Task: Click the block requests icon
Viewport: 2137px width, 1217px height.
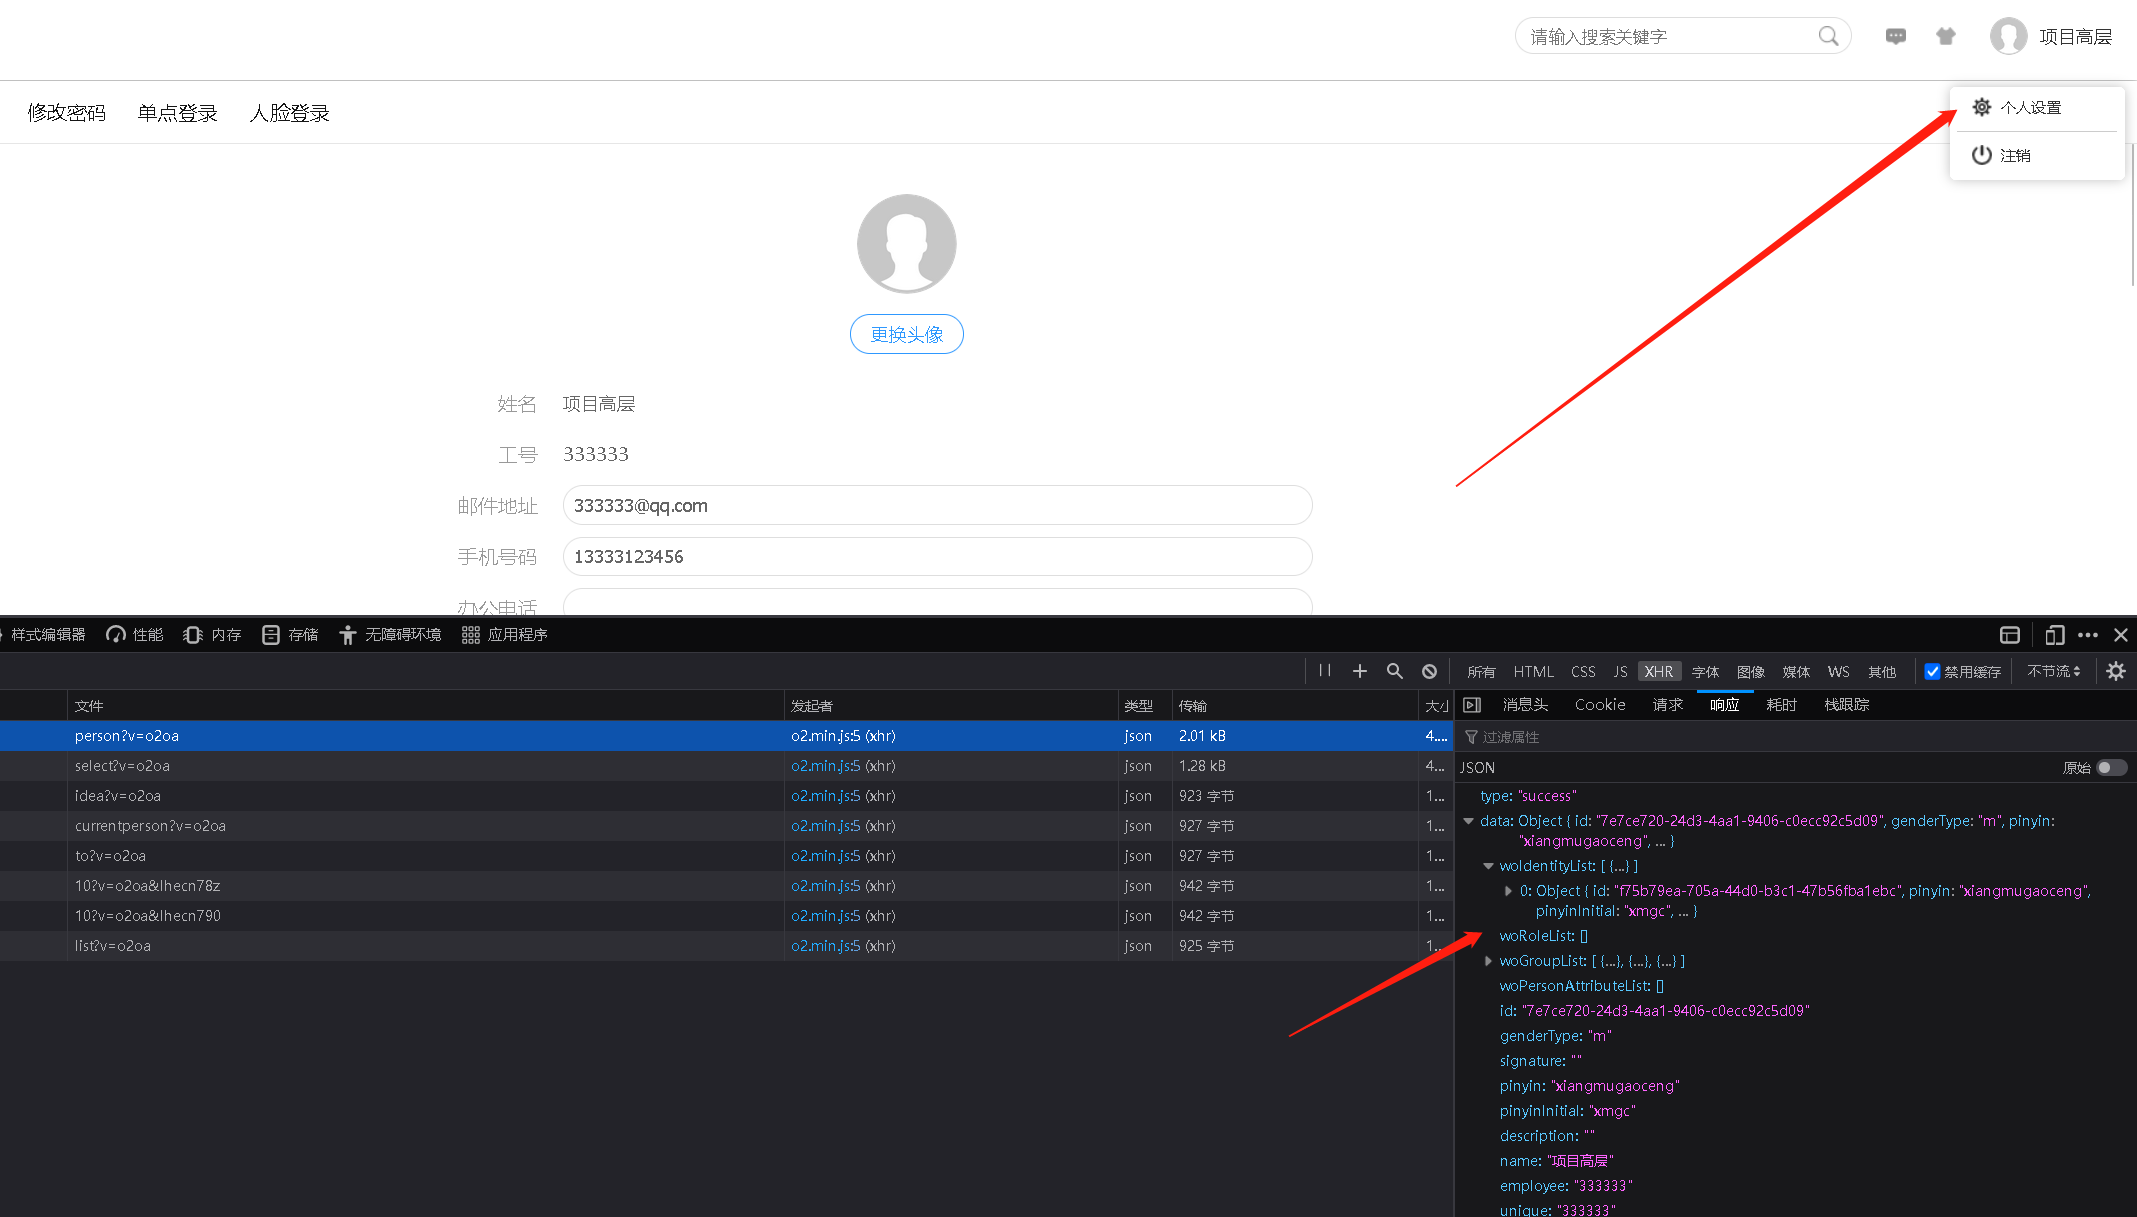Action: pyautogui.click(x=1429, y=671)
